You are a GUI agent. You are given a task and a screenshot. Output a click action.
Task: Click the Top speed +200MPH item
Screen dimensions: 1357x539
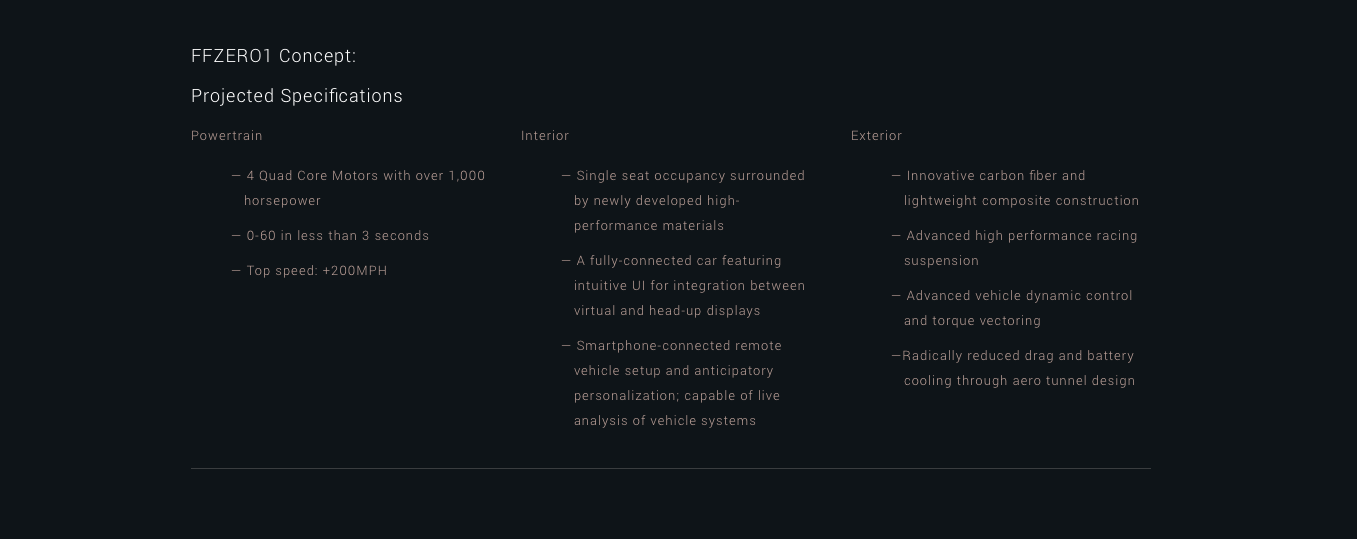[x=309, y=271]
